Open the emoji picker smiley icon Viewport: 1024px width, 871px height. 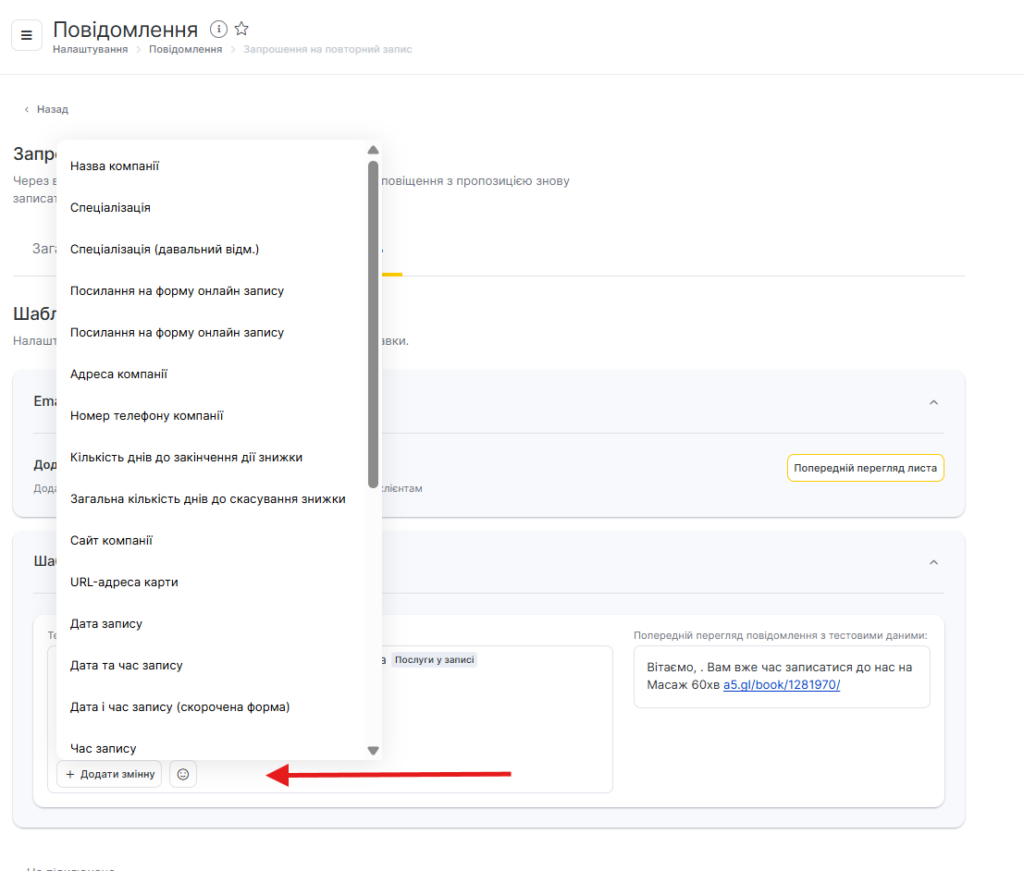[x=183, y=774]
